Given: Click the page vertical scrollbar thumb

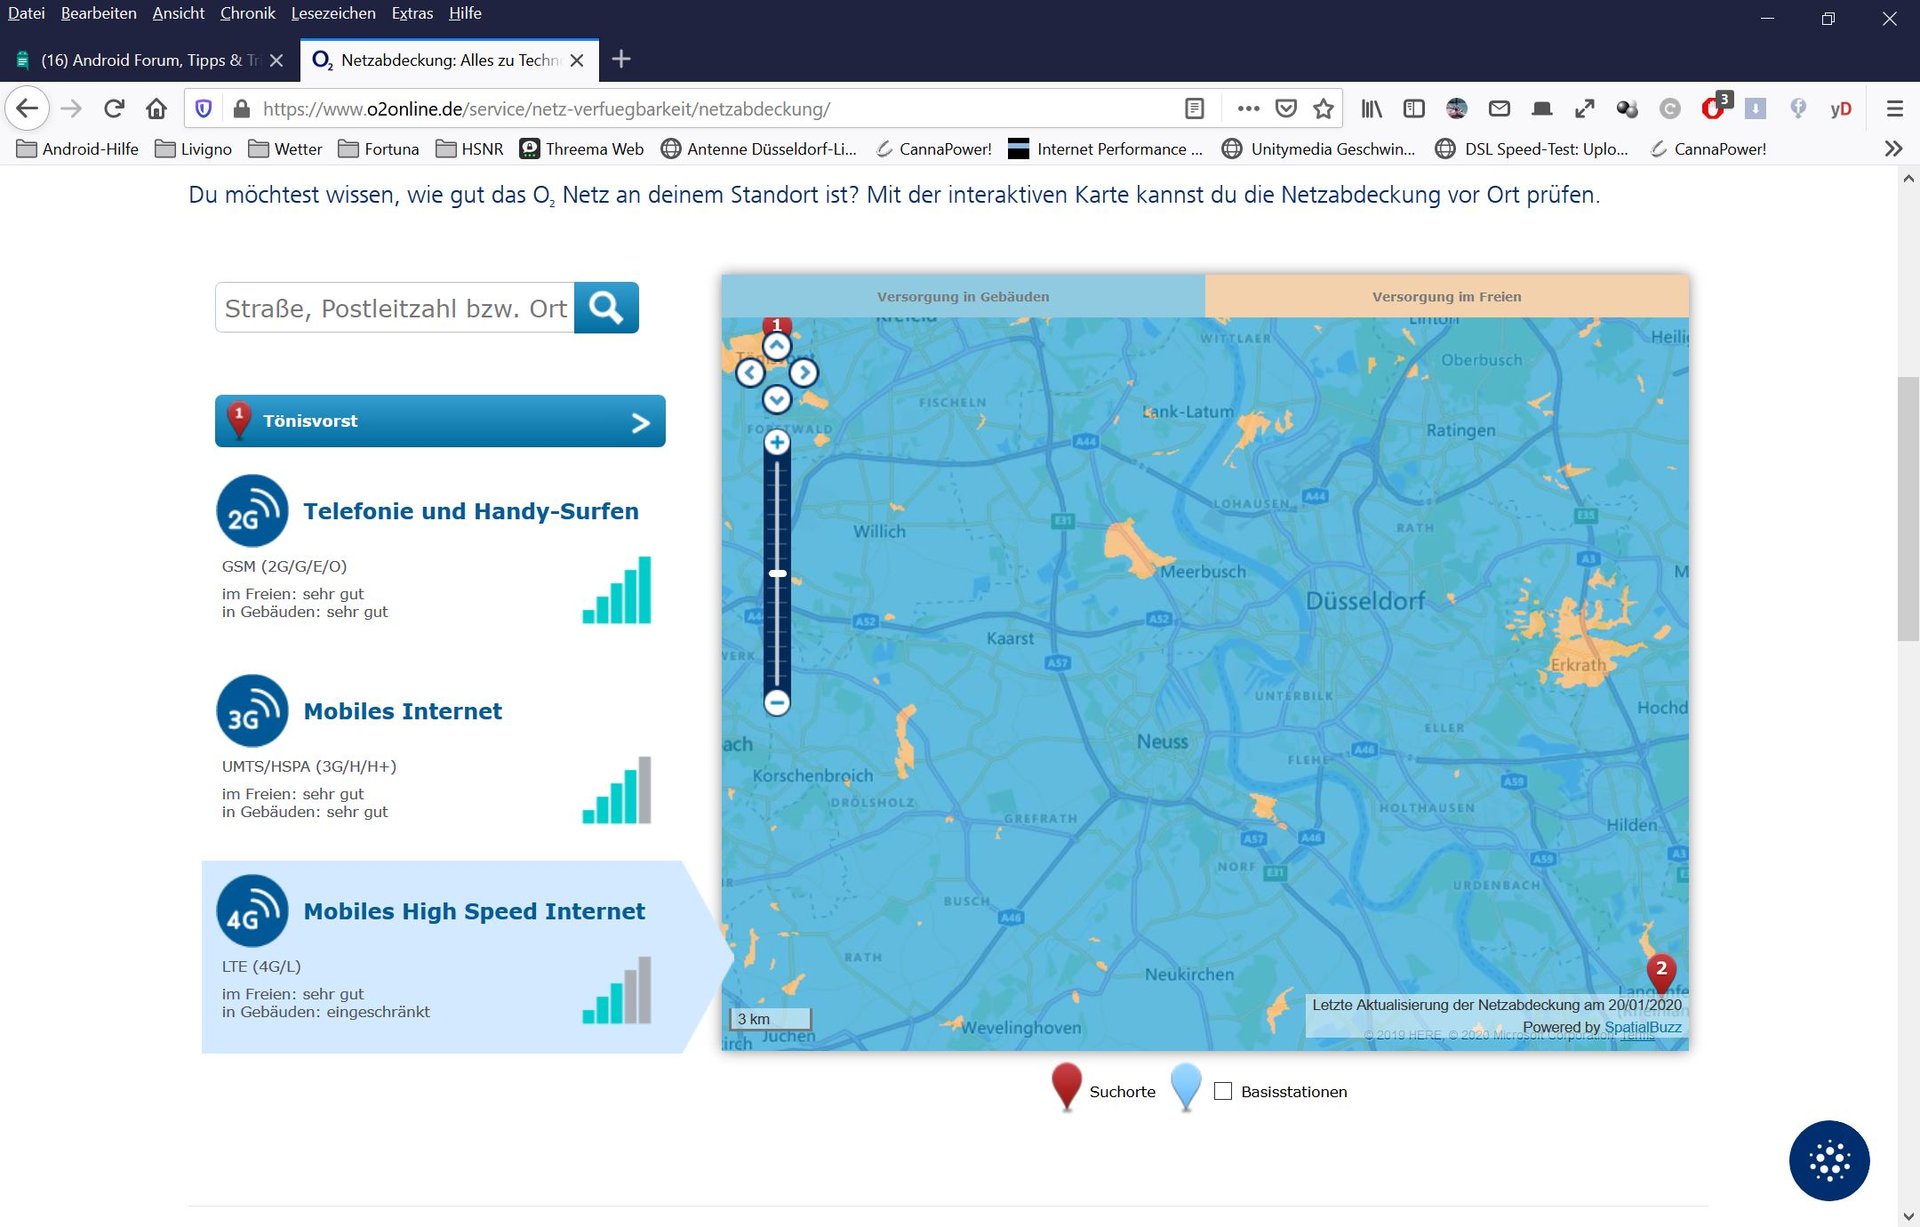Looking at the screenshot, I should (x=1908, y=508).
